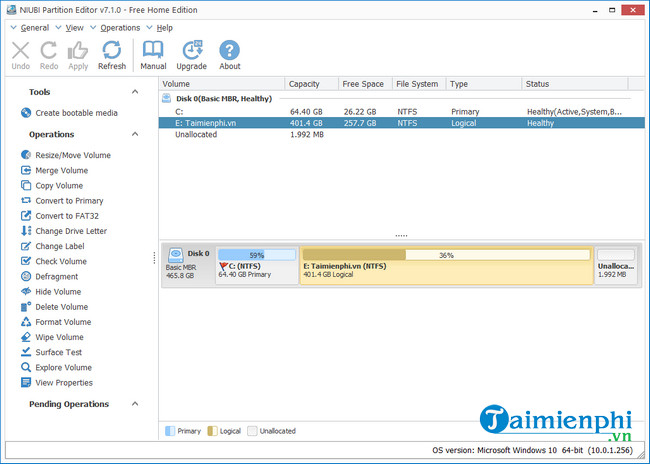The width and height of the screenshot is (650, 464).
Task: Open the Manual from the toolbar
Action: (x=153, y=51)
